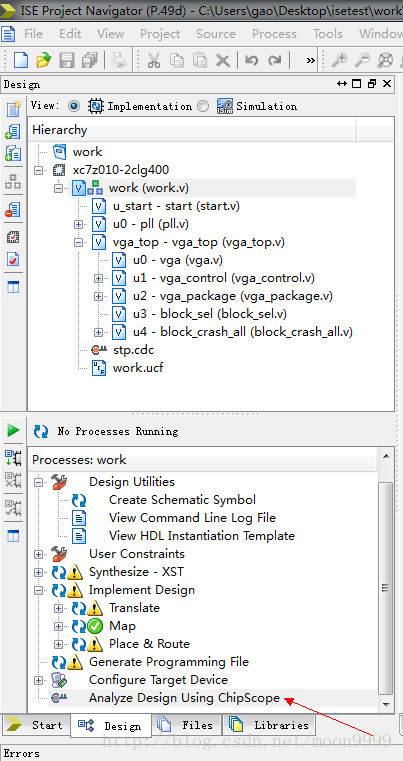Image resolution: width=403 pixels, height=761 pixels.
Task: Switch to the Libraries tab
Action: point(269,725)
